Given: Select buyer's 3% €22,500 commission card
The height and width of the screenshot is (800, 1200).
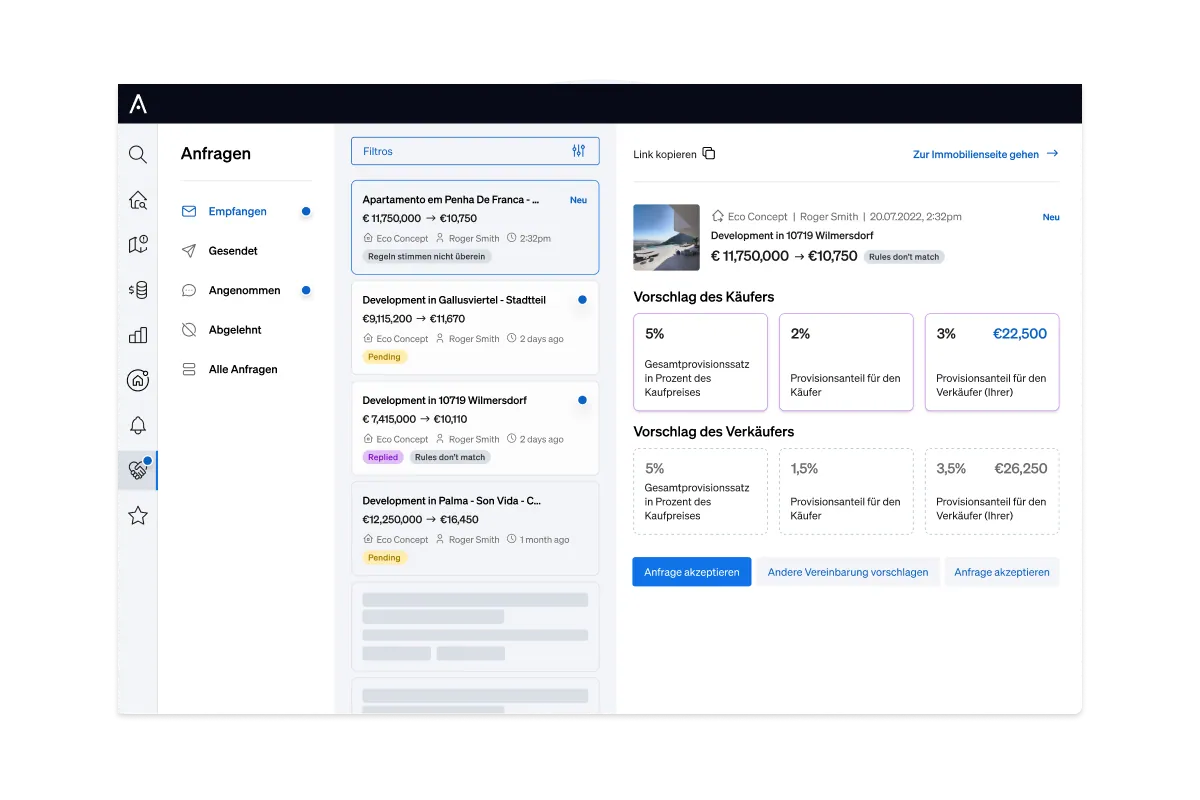Looking at the screenshot, I should 992,362.
